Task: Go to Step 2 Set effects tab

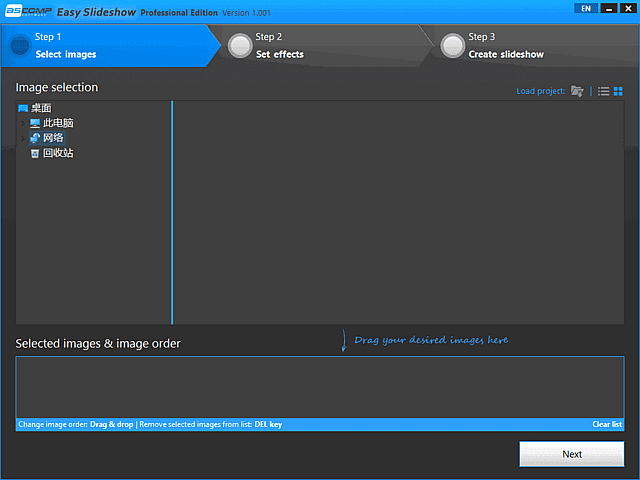Action: (x=320, y=45)
